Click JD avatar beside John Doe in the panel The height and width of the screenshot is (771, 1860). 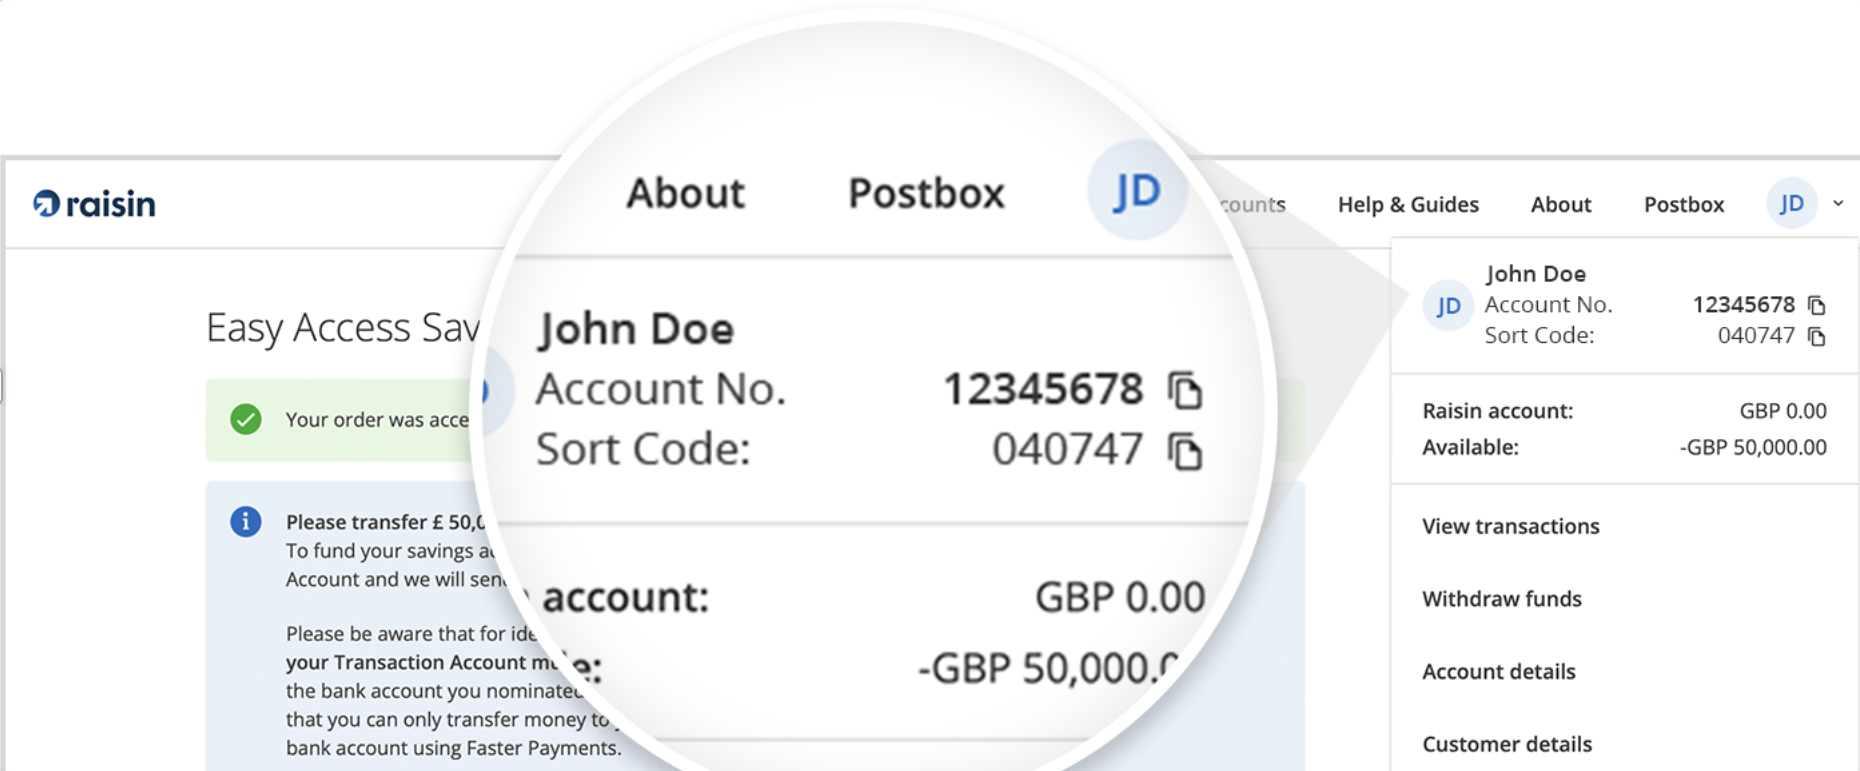point(1447,306)
